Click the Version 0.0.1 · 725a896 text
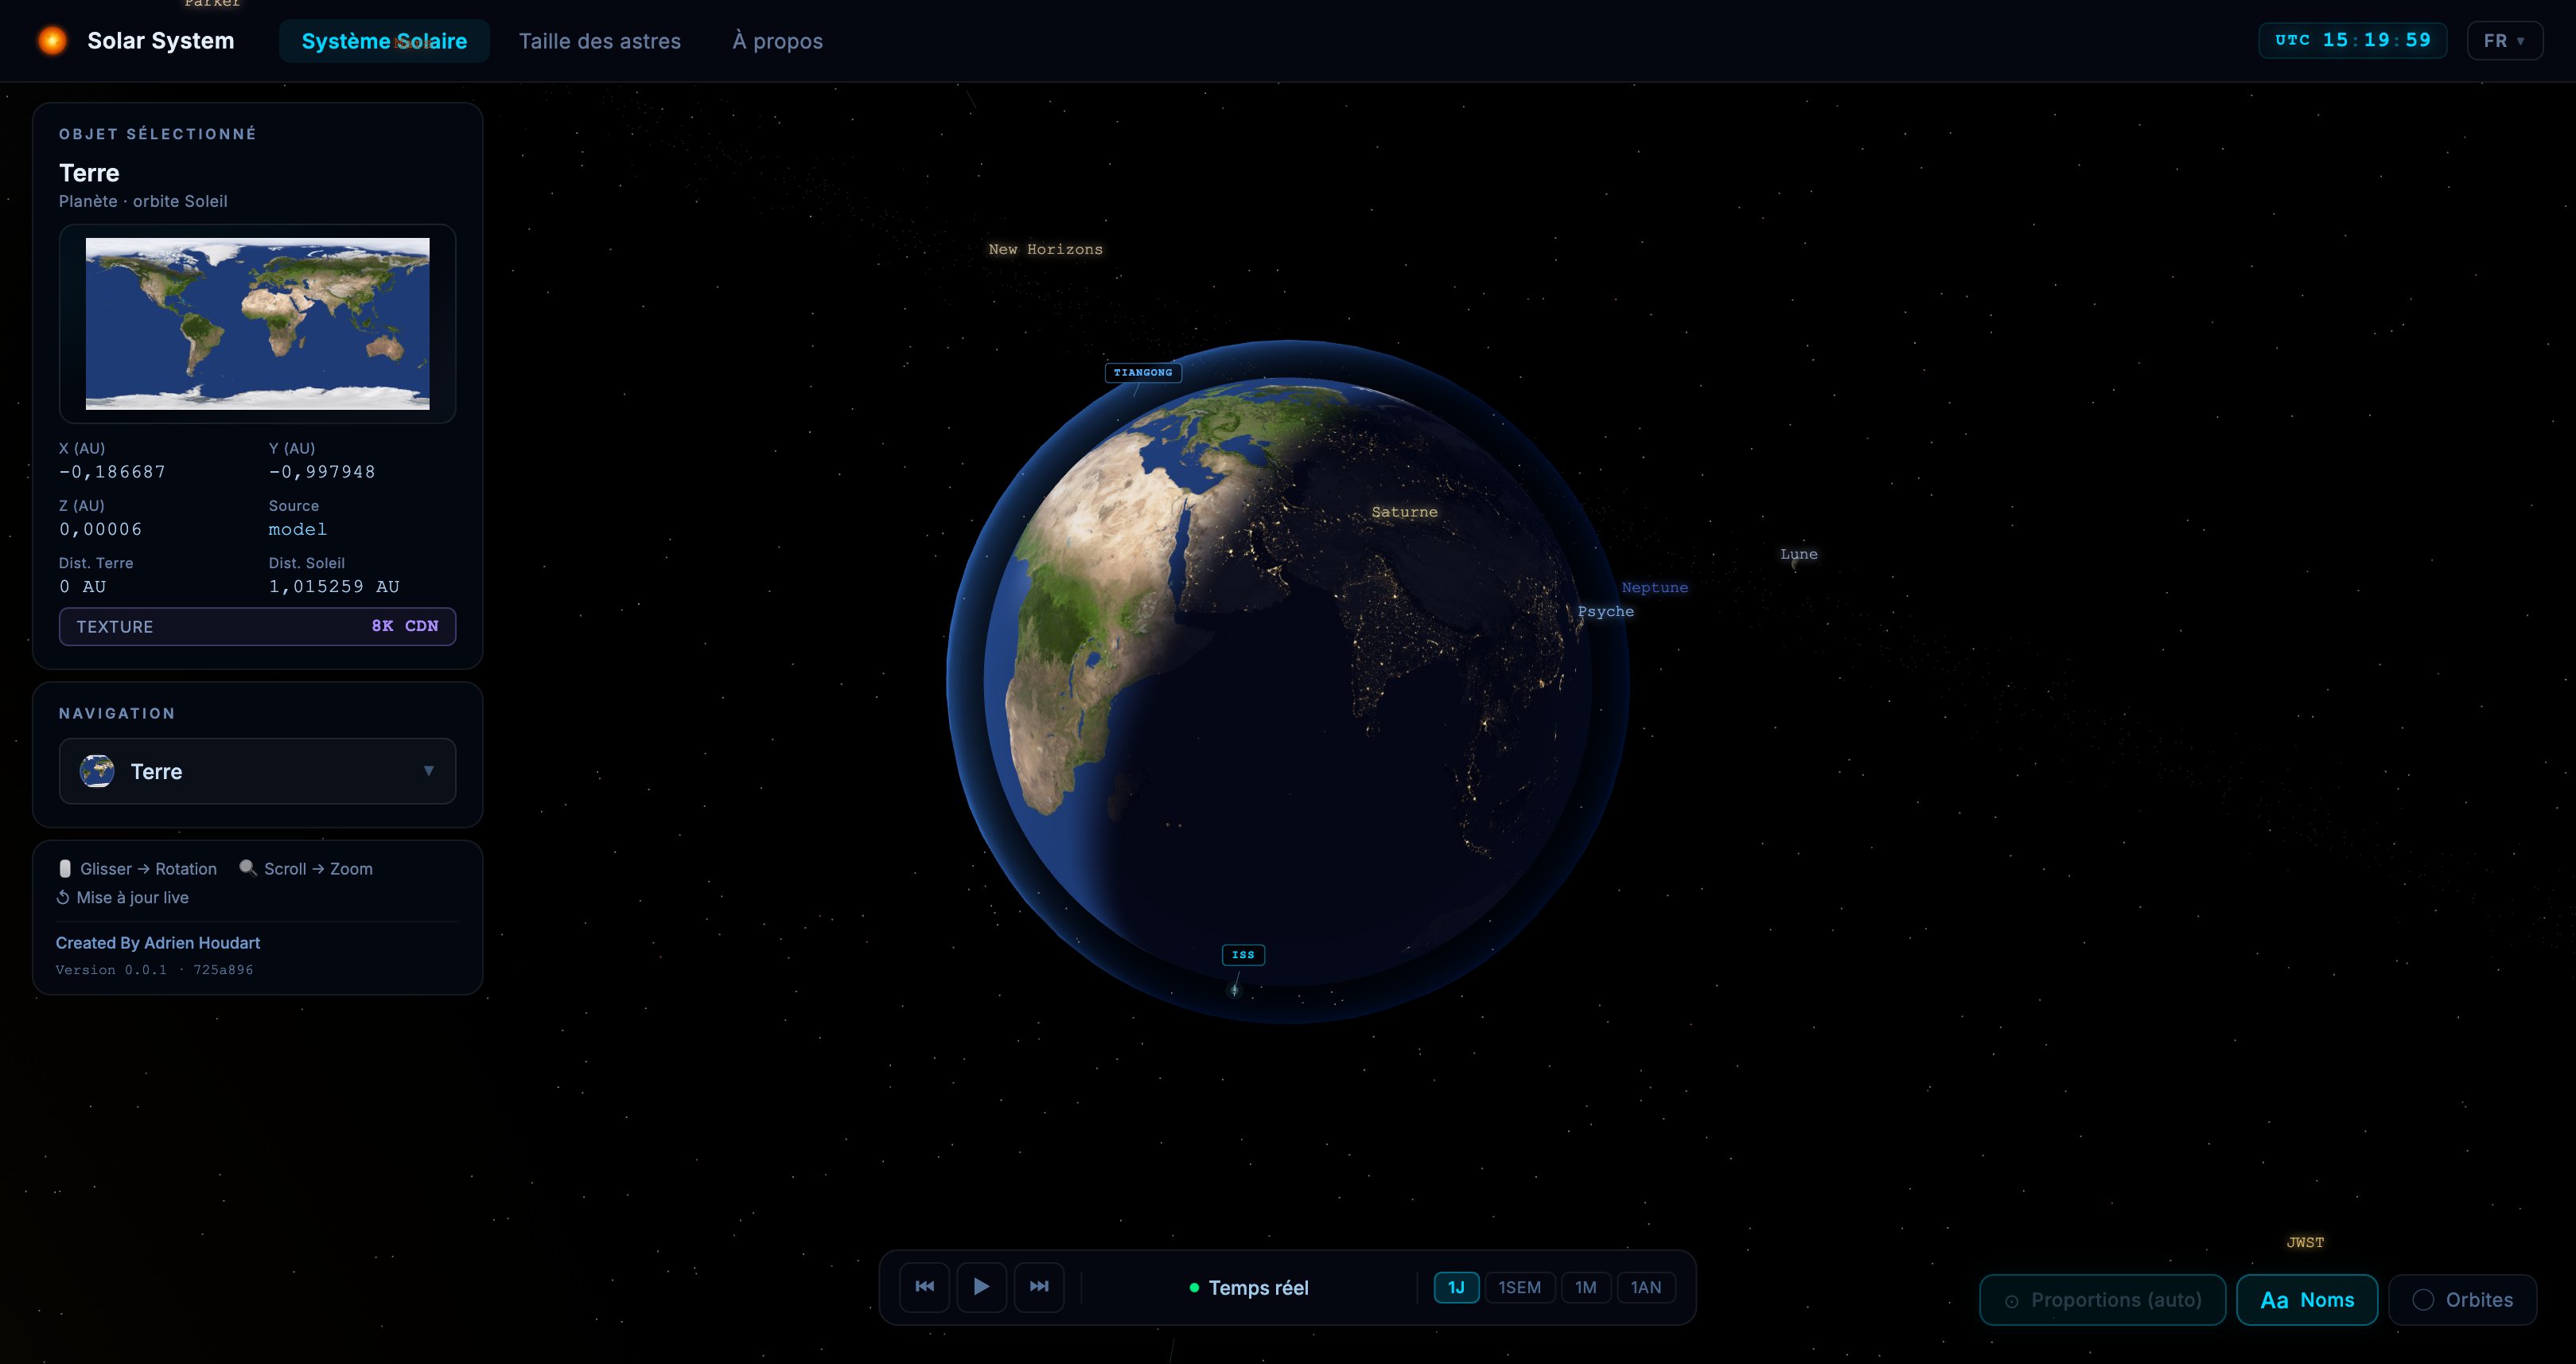This screenshot has width=2576, height=1364. click(x=154, y=970)
